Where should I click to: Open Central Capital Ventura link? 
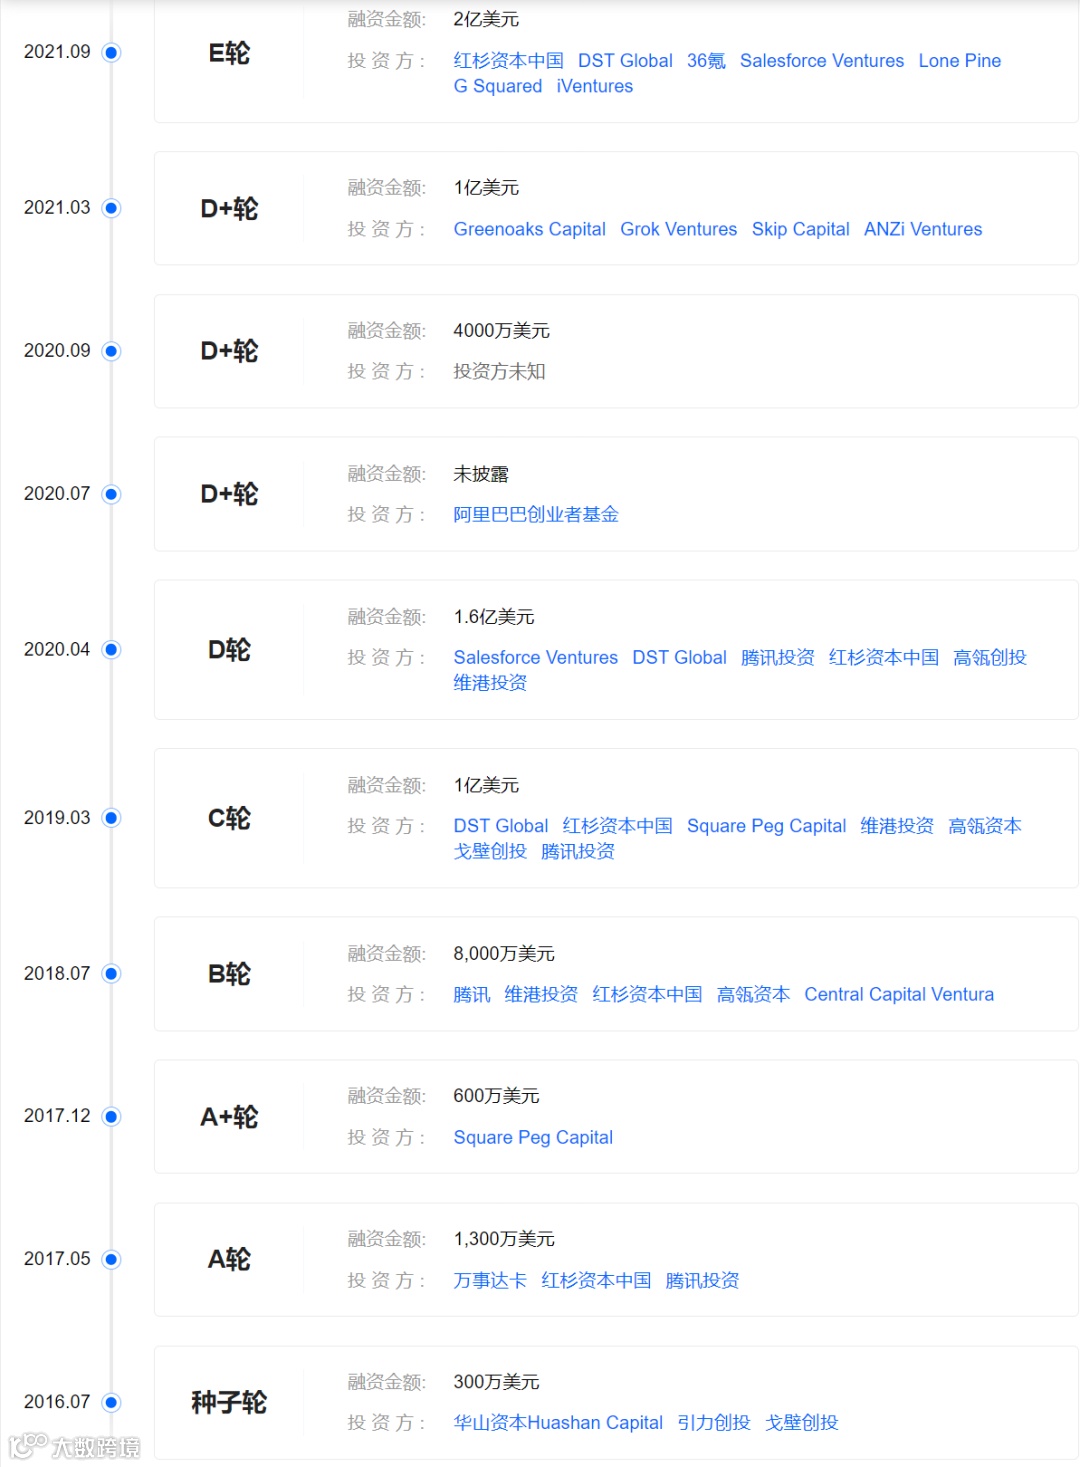[899, 995]
